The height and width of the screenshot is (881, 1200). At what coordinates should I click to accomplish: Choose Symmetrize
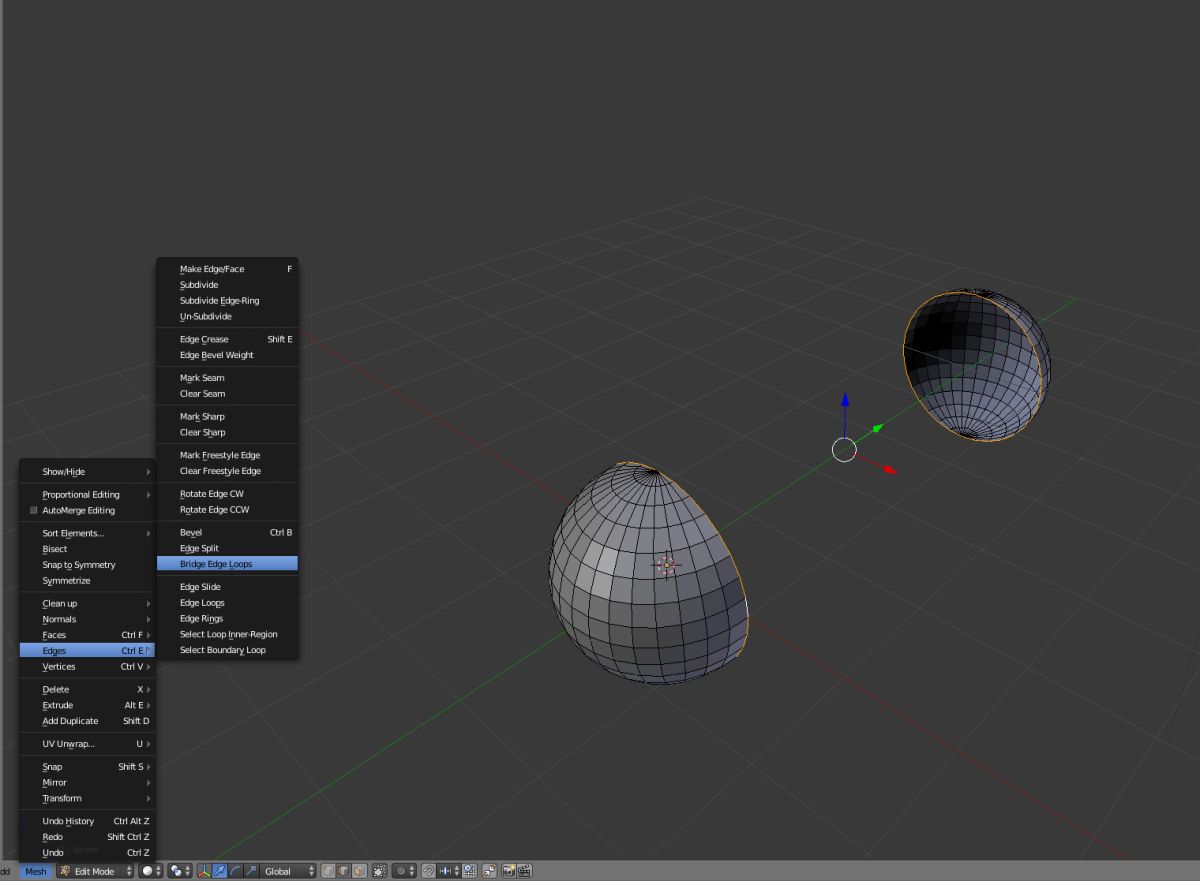click(87, 581)
